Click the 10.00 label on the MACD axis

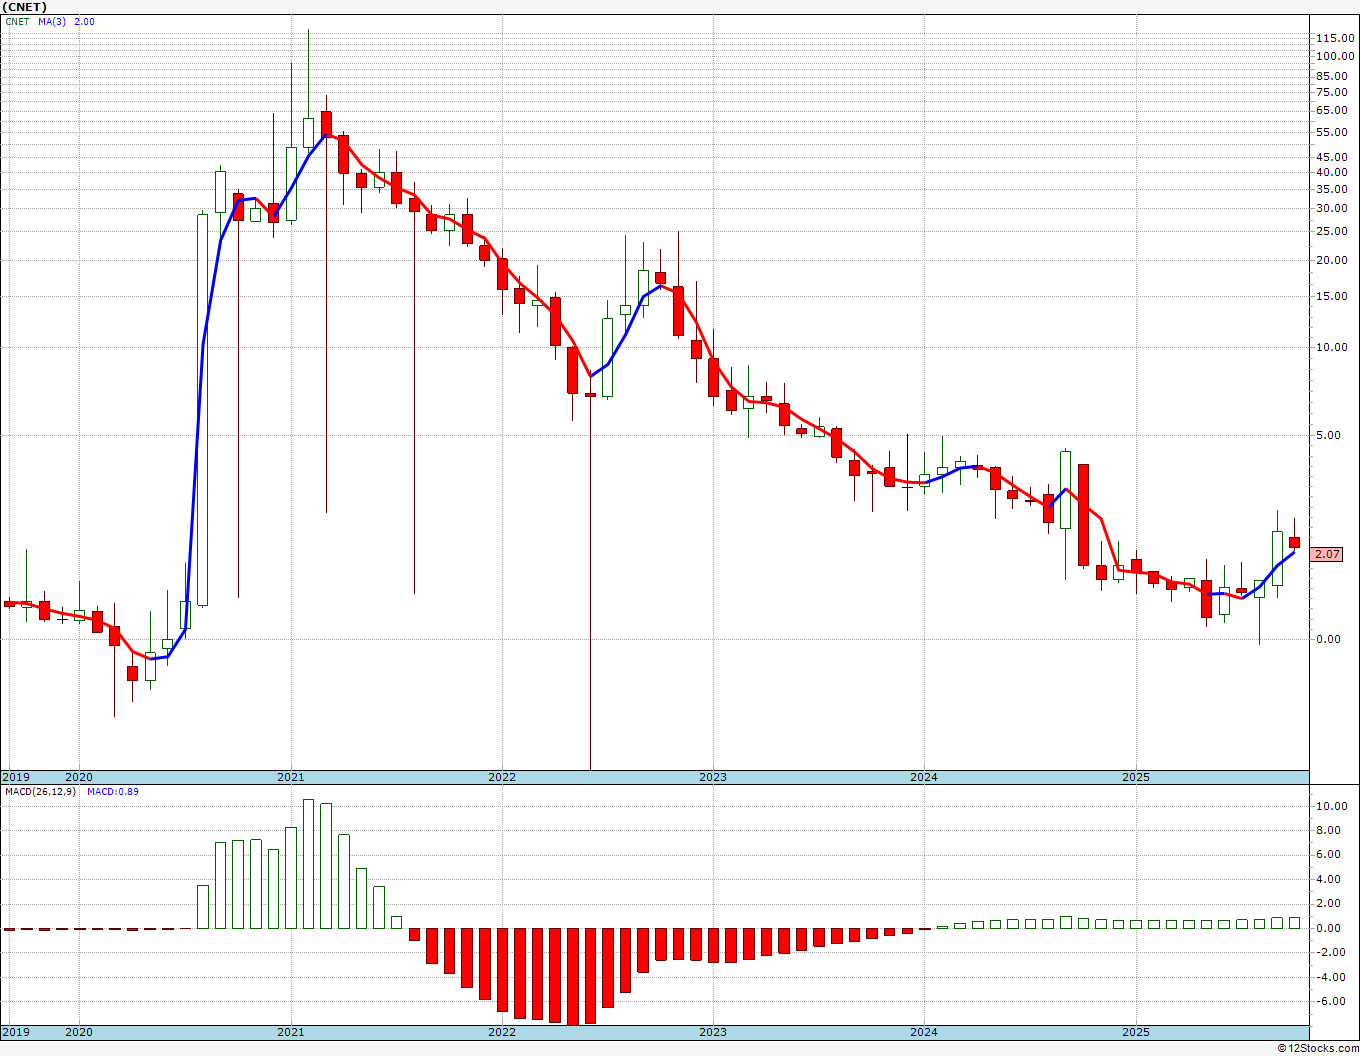(1331, 806)
